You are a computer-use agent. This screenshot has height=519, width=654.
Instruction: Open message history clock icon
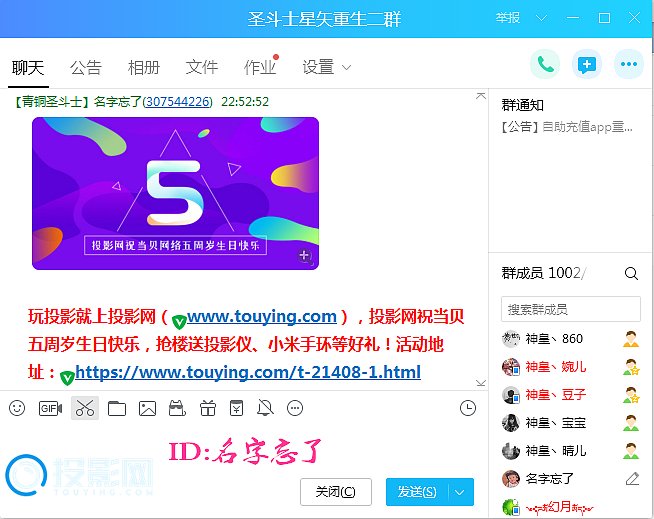tap(468, 408)
